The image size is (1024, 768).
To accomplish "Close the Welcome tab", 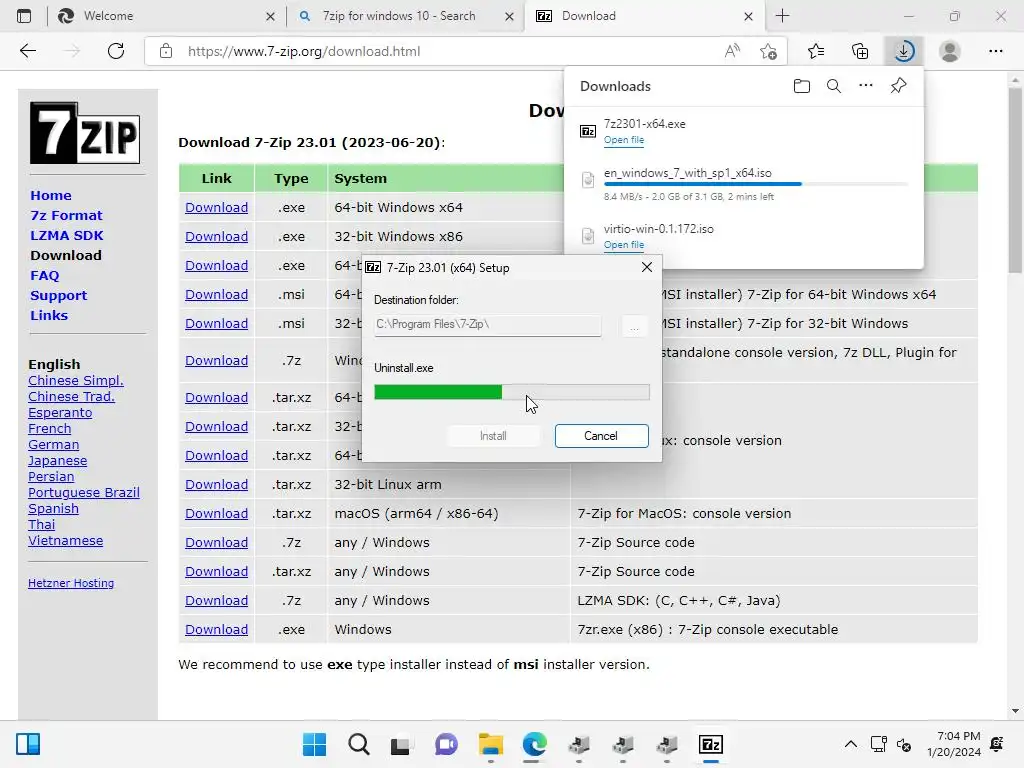I will point(270,16).
